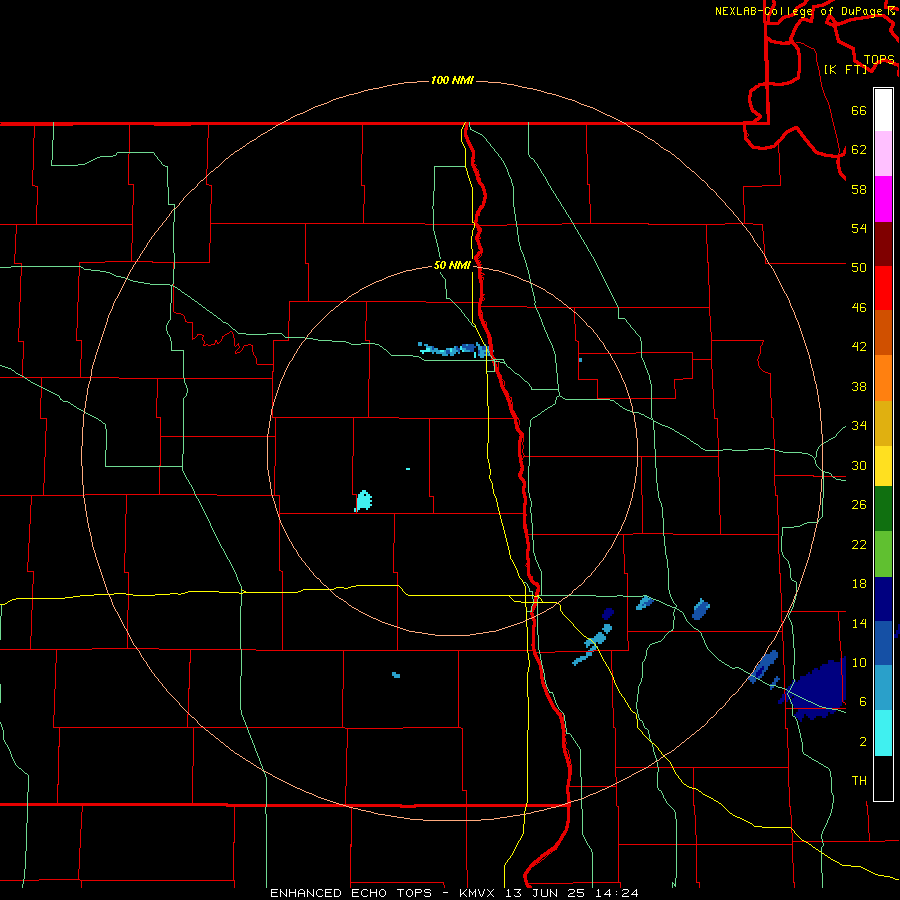The image size is (900, 900).
Task: Pick the bright yellow legend swatch
Action: pos(883,466)
